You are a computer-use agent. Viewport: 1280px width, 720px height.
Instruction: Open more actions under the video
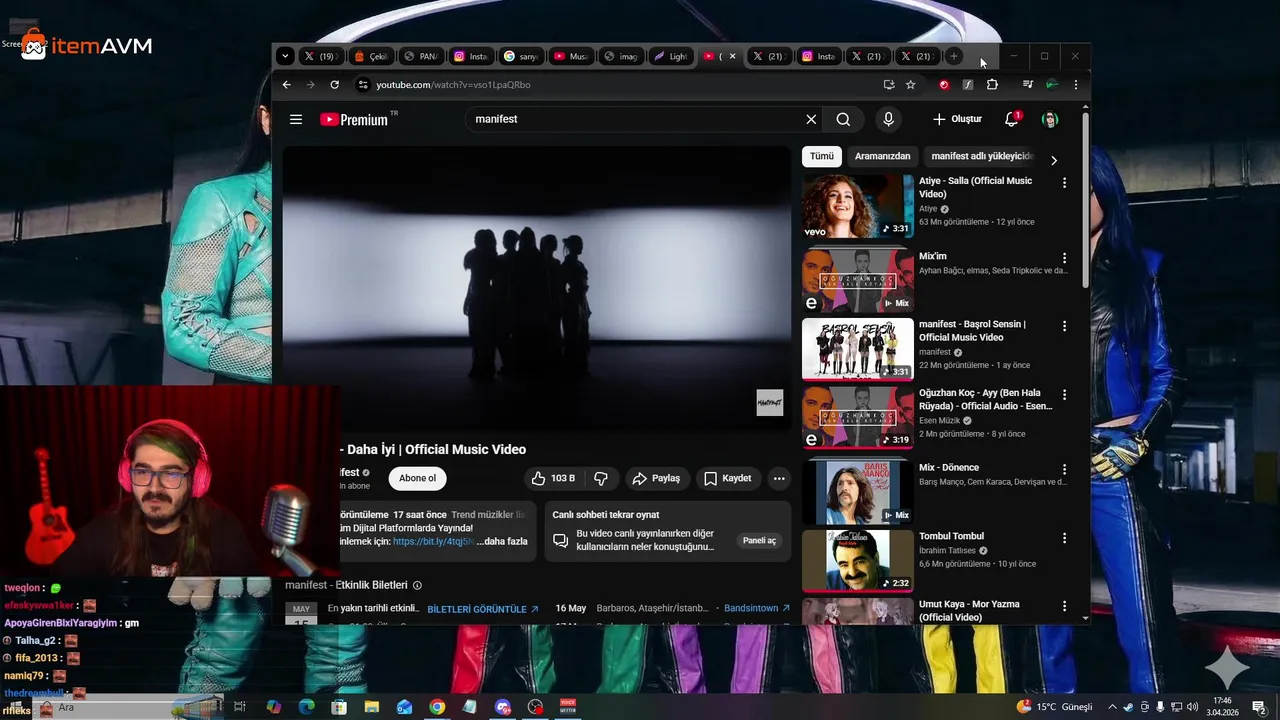click(779, 478)
